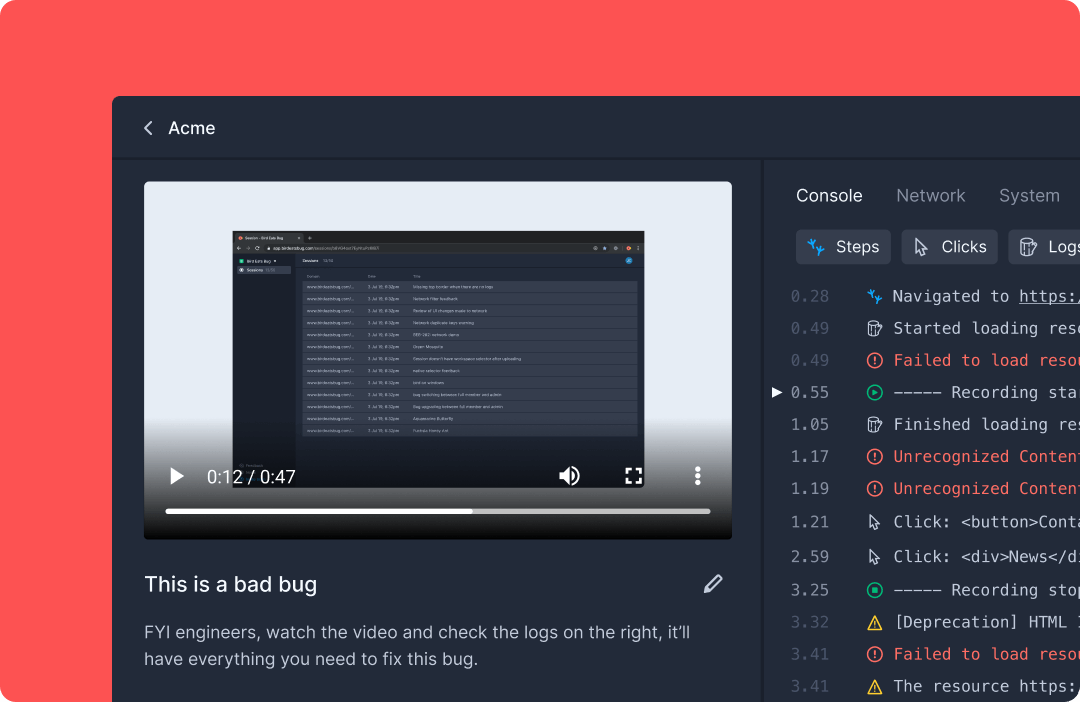Screen dimensions: 1080x702
Task: Open the Navigated to https link
Action: click(1048, 296)
